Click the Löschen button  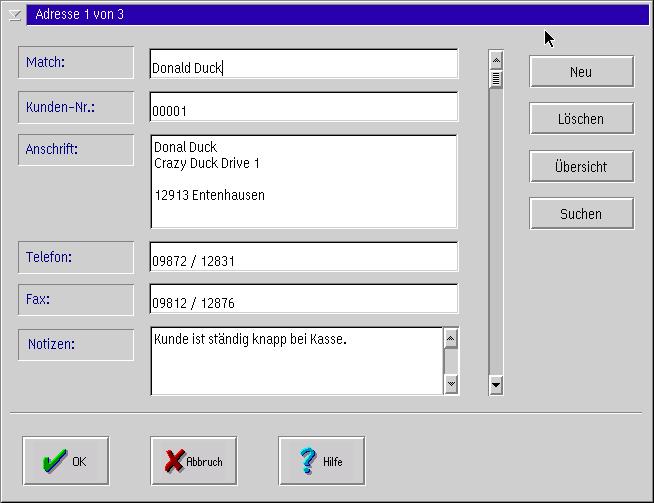point(581,119)
